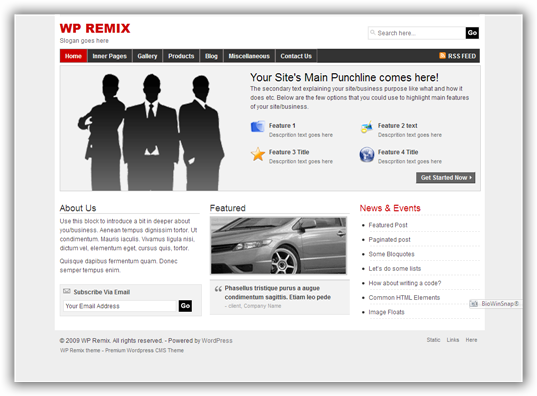Screen dimensions: 537x396
Task: Click the Links footer link
Action: [x=453, y=340]
